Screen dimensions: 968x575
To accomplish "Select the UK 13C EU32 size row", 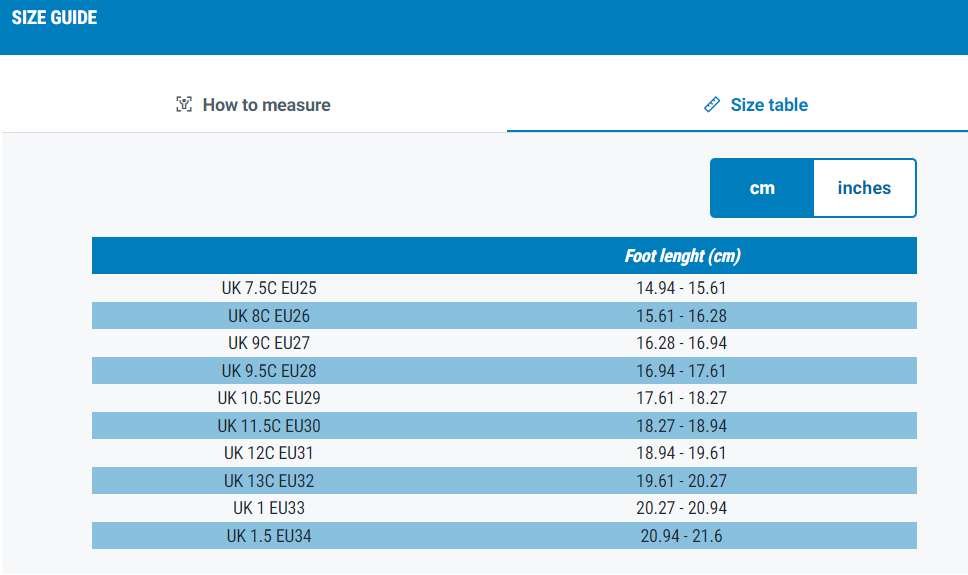I will 504,481.
